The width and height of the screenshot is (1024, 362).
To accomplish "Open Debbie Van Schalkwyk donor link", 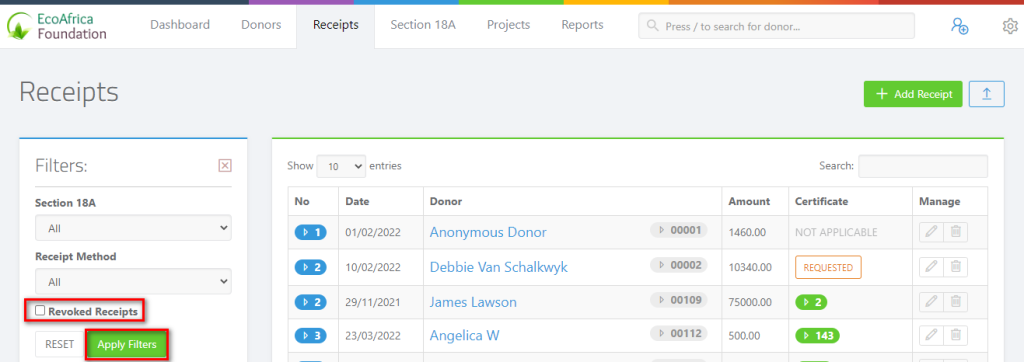I will [498, 267].
